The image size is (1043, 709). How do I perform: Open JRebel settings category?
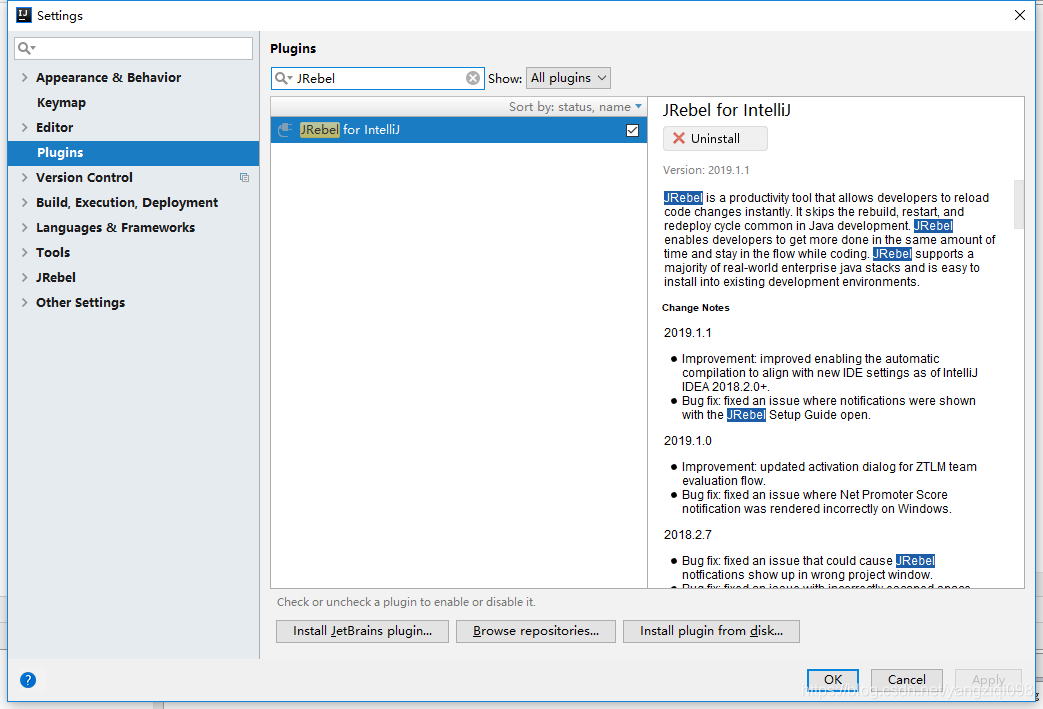click(56, 277)
